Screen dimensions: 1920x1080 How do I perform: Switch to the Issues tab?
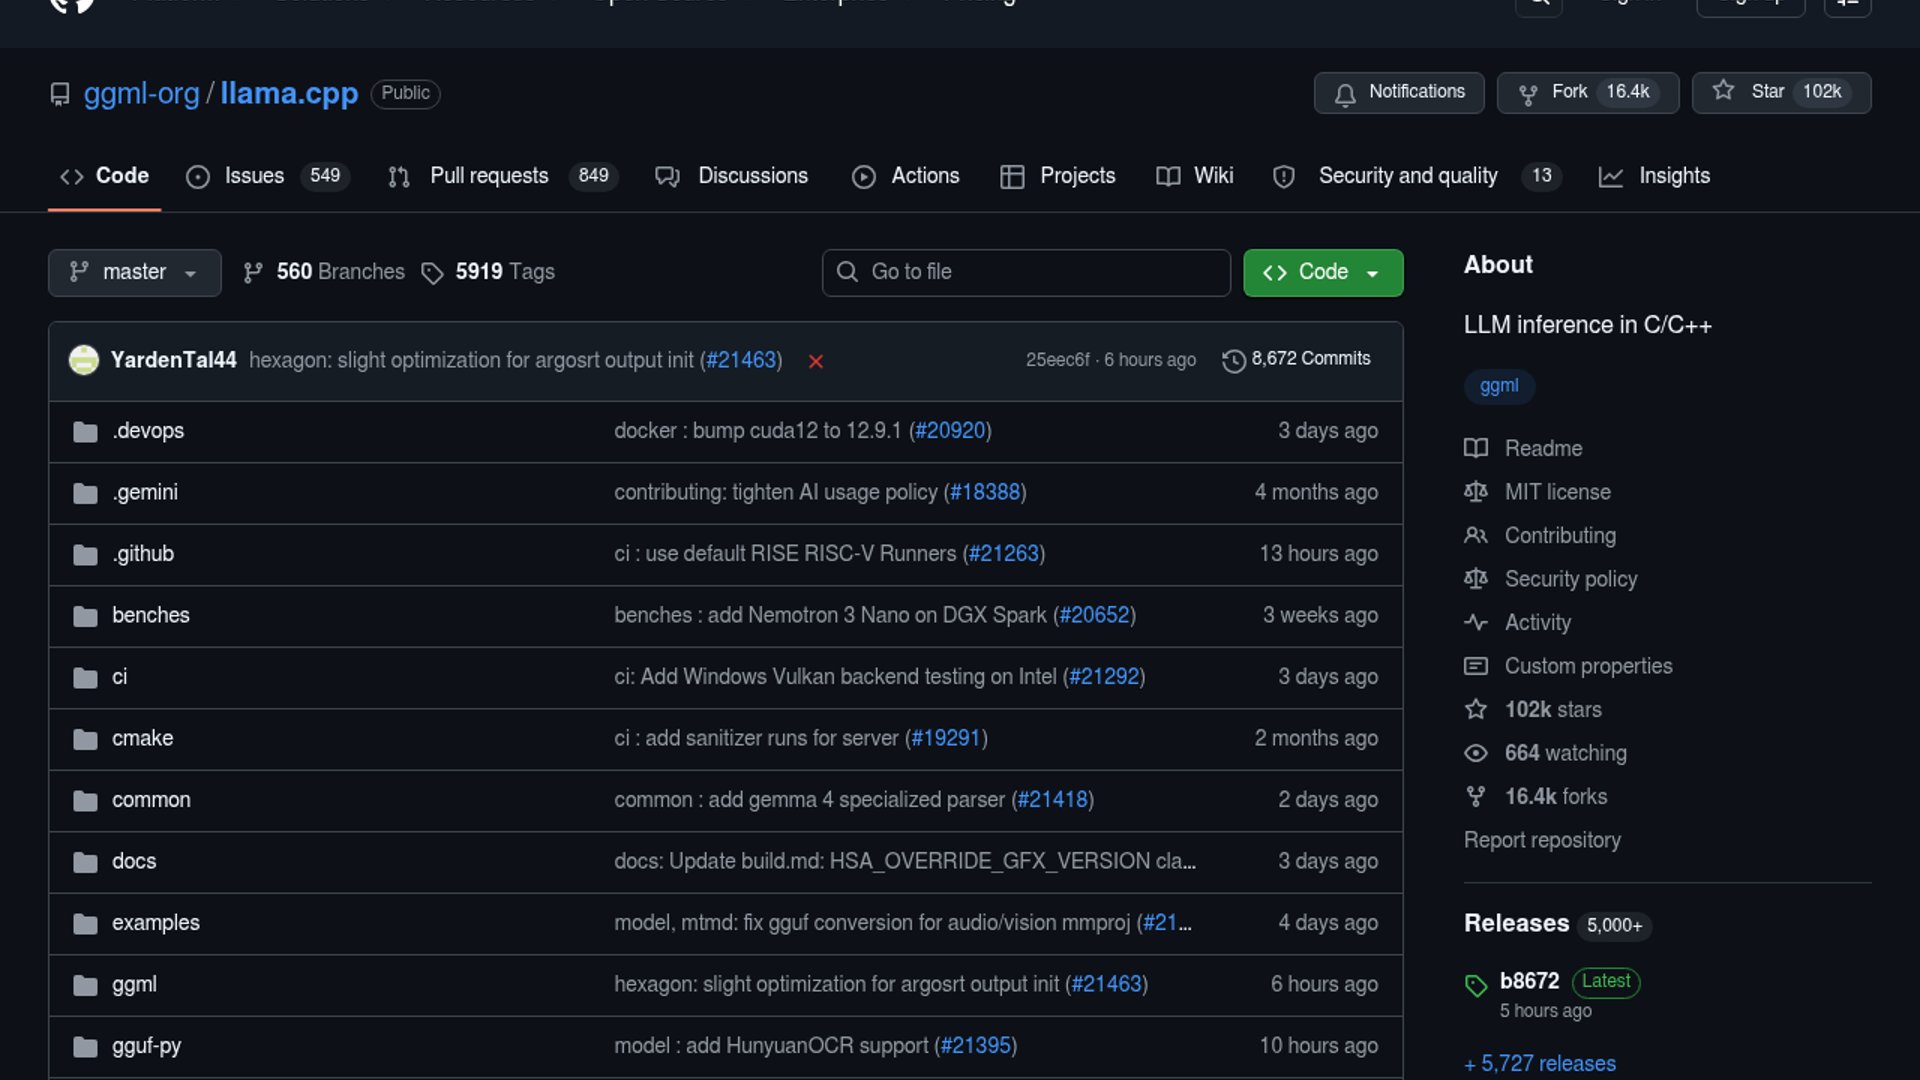point(254,176)
